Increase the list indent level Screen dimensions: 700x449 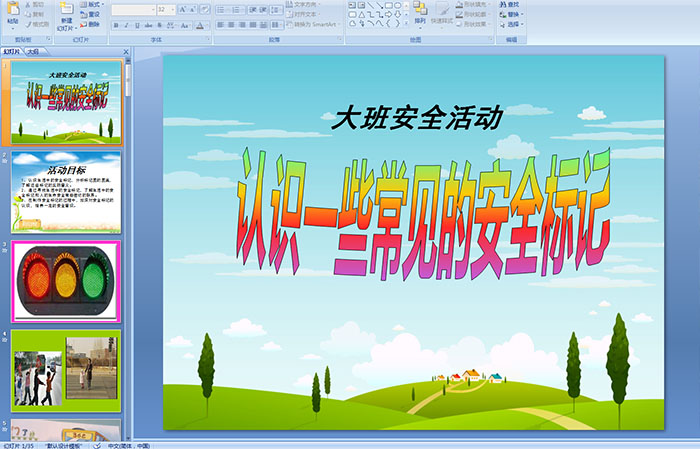pyautogui.click(x=263, y=9)
